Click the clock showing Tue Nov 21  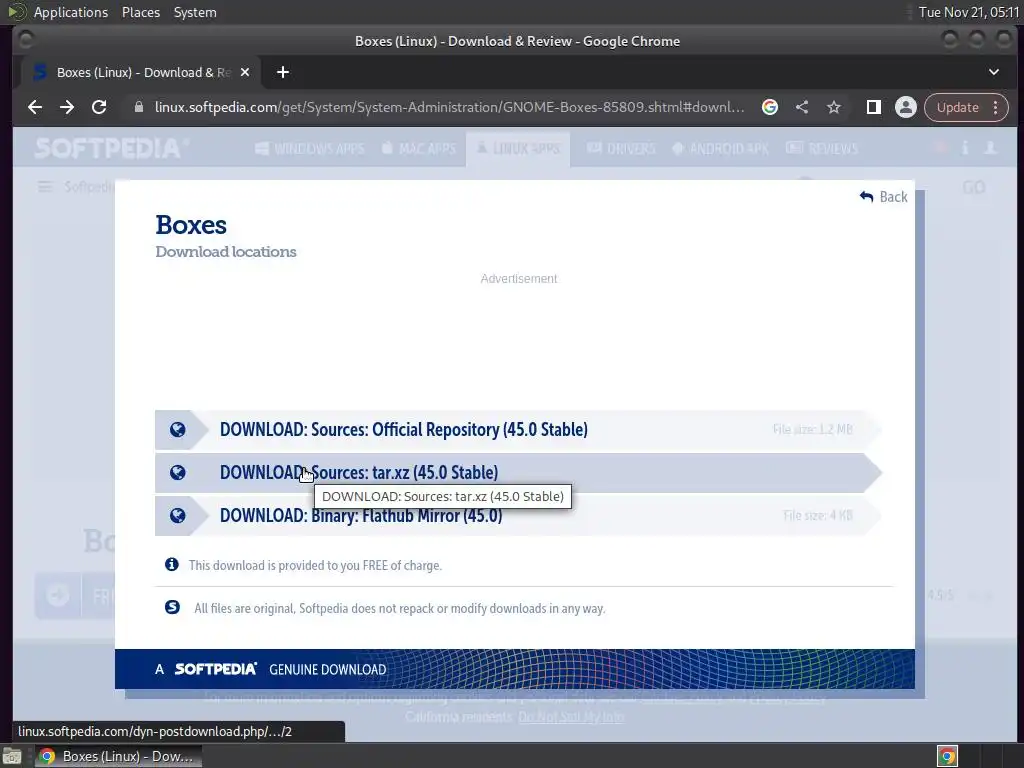(968, 12)
